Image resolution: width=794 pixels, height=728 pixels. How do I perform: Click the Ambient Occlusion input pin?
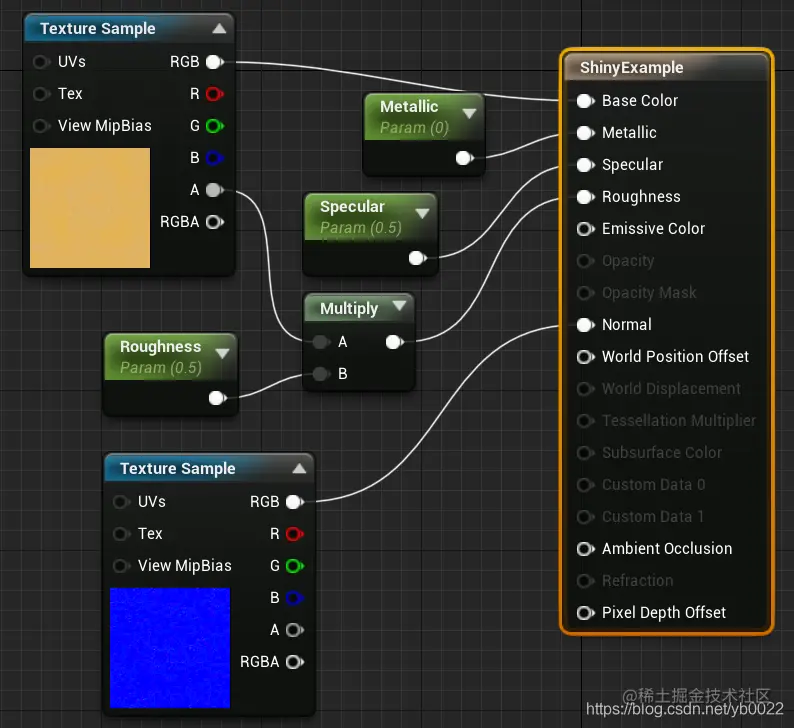(586, 549)
